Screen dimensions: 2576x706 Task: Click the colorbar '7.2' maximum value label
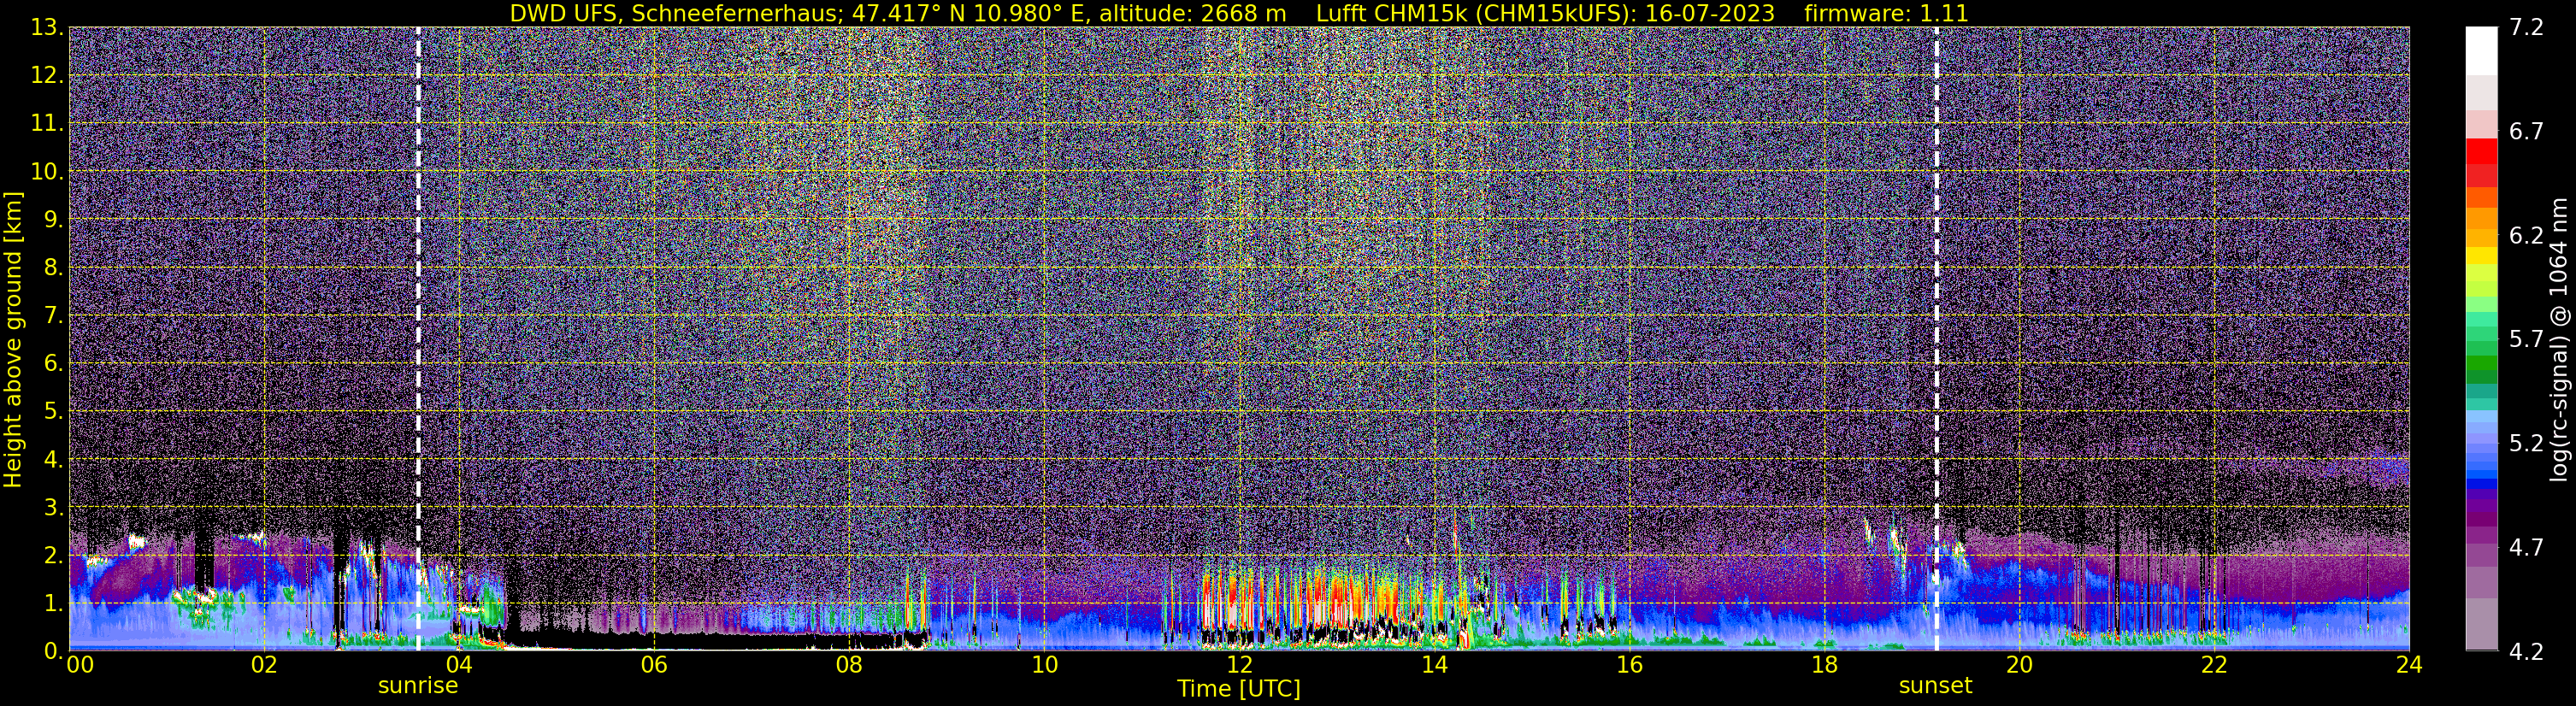(x=2526, y=28)
